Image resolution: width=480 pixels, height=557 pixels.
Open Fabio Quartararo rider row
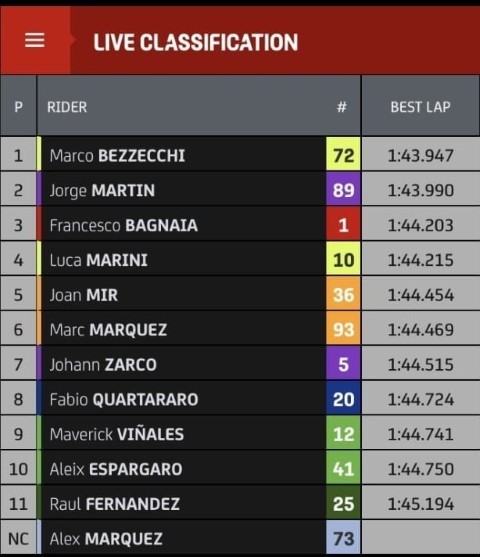[x=240, y=398]
